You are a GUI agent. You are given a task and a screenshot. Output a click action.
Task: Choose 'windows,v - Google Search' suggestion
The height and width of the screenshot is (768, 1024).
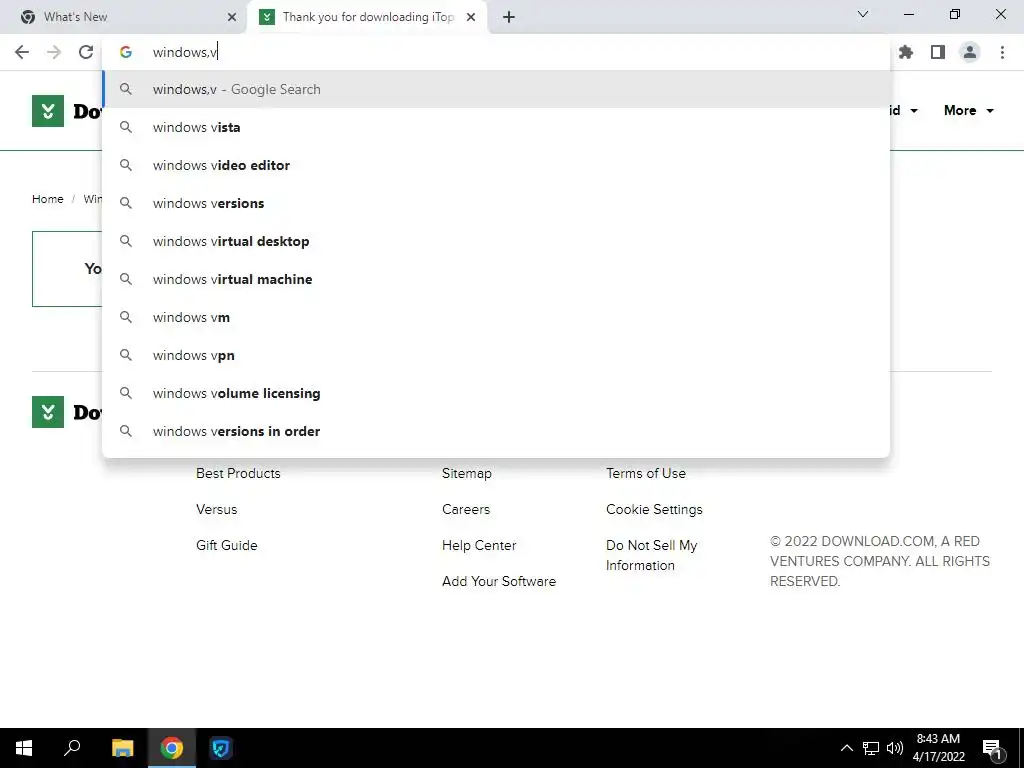[496, 89]
